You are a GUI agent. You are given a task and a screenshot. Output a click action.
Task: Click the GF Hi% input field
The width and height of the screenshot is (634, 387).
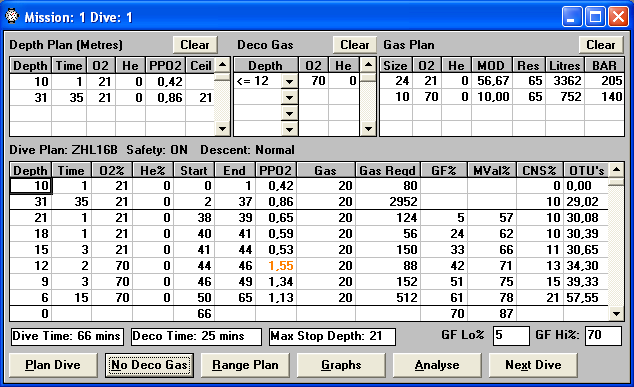click(x=603, y=336)
